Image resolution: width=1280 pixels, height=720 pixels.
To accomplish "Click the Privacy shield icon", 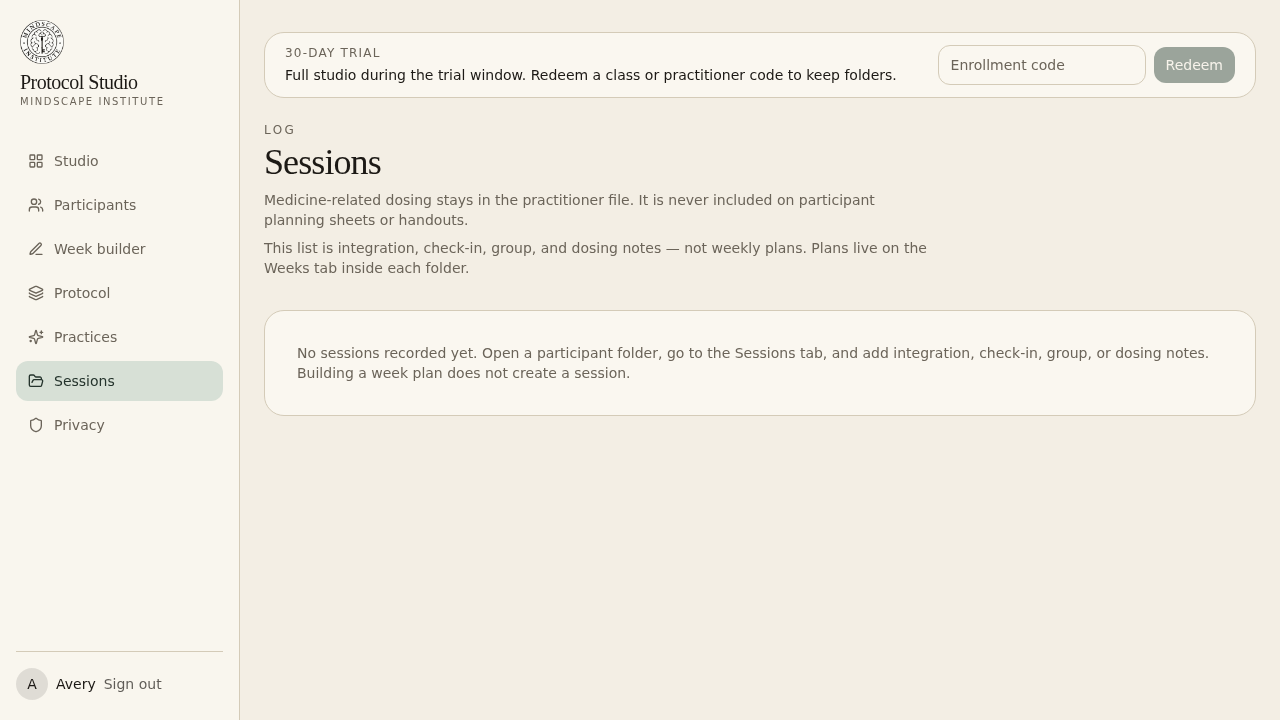I will (x=36, y=425).
